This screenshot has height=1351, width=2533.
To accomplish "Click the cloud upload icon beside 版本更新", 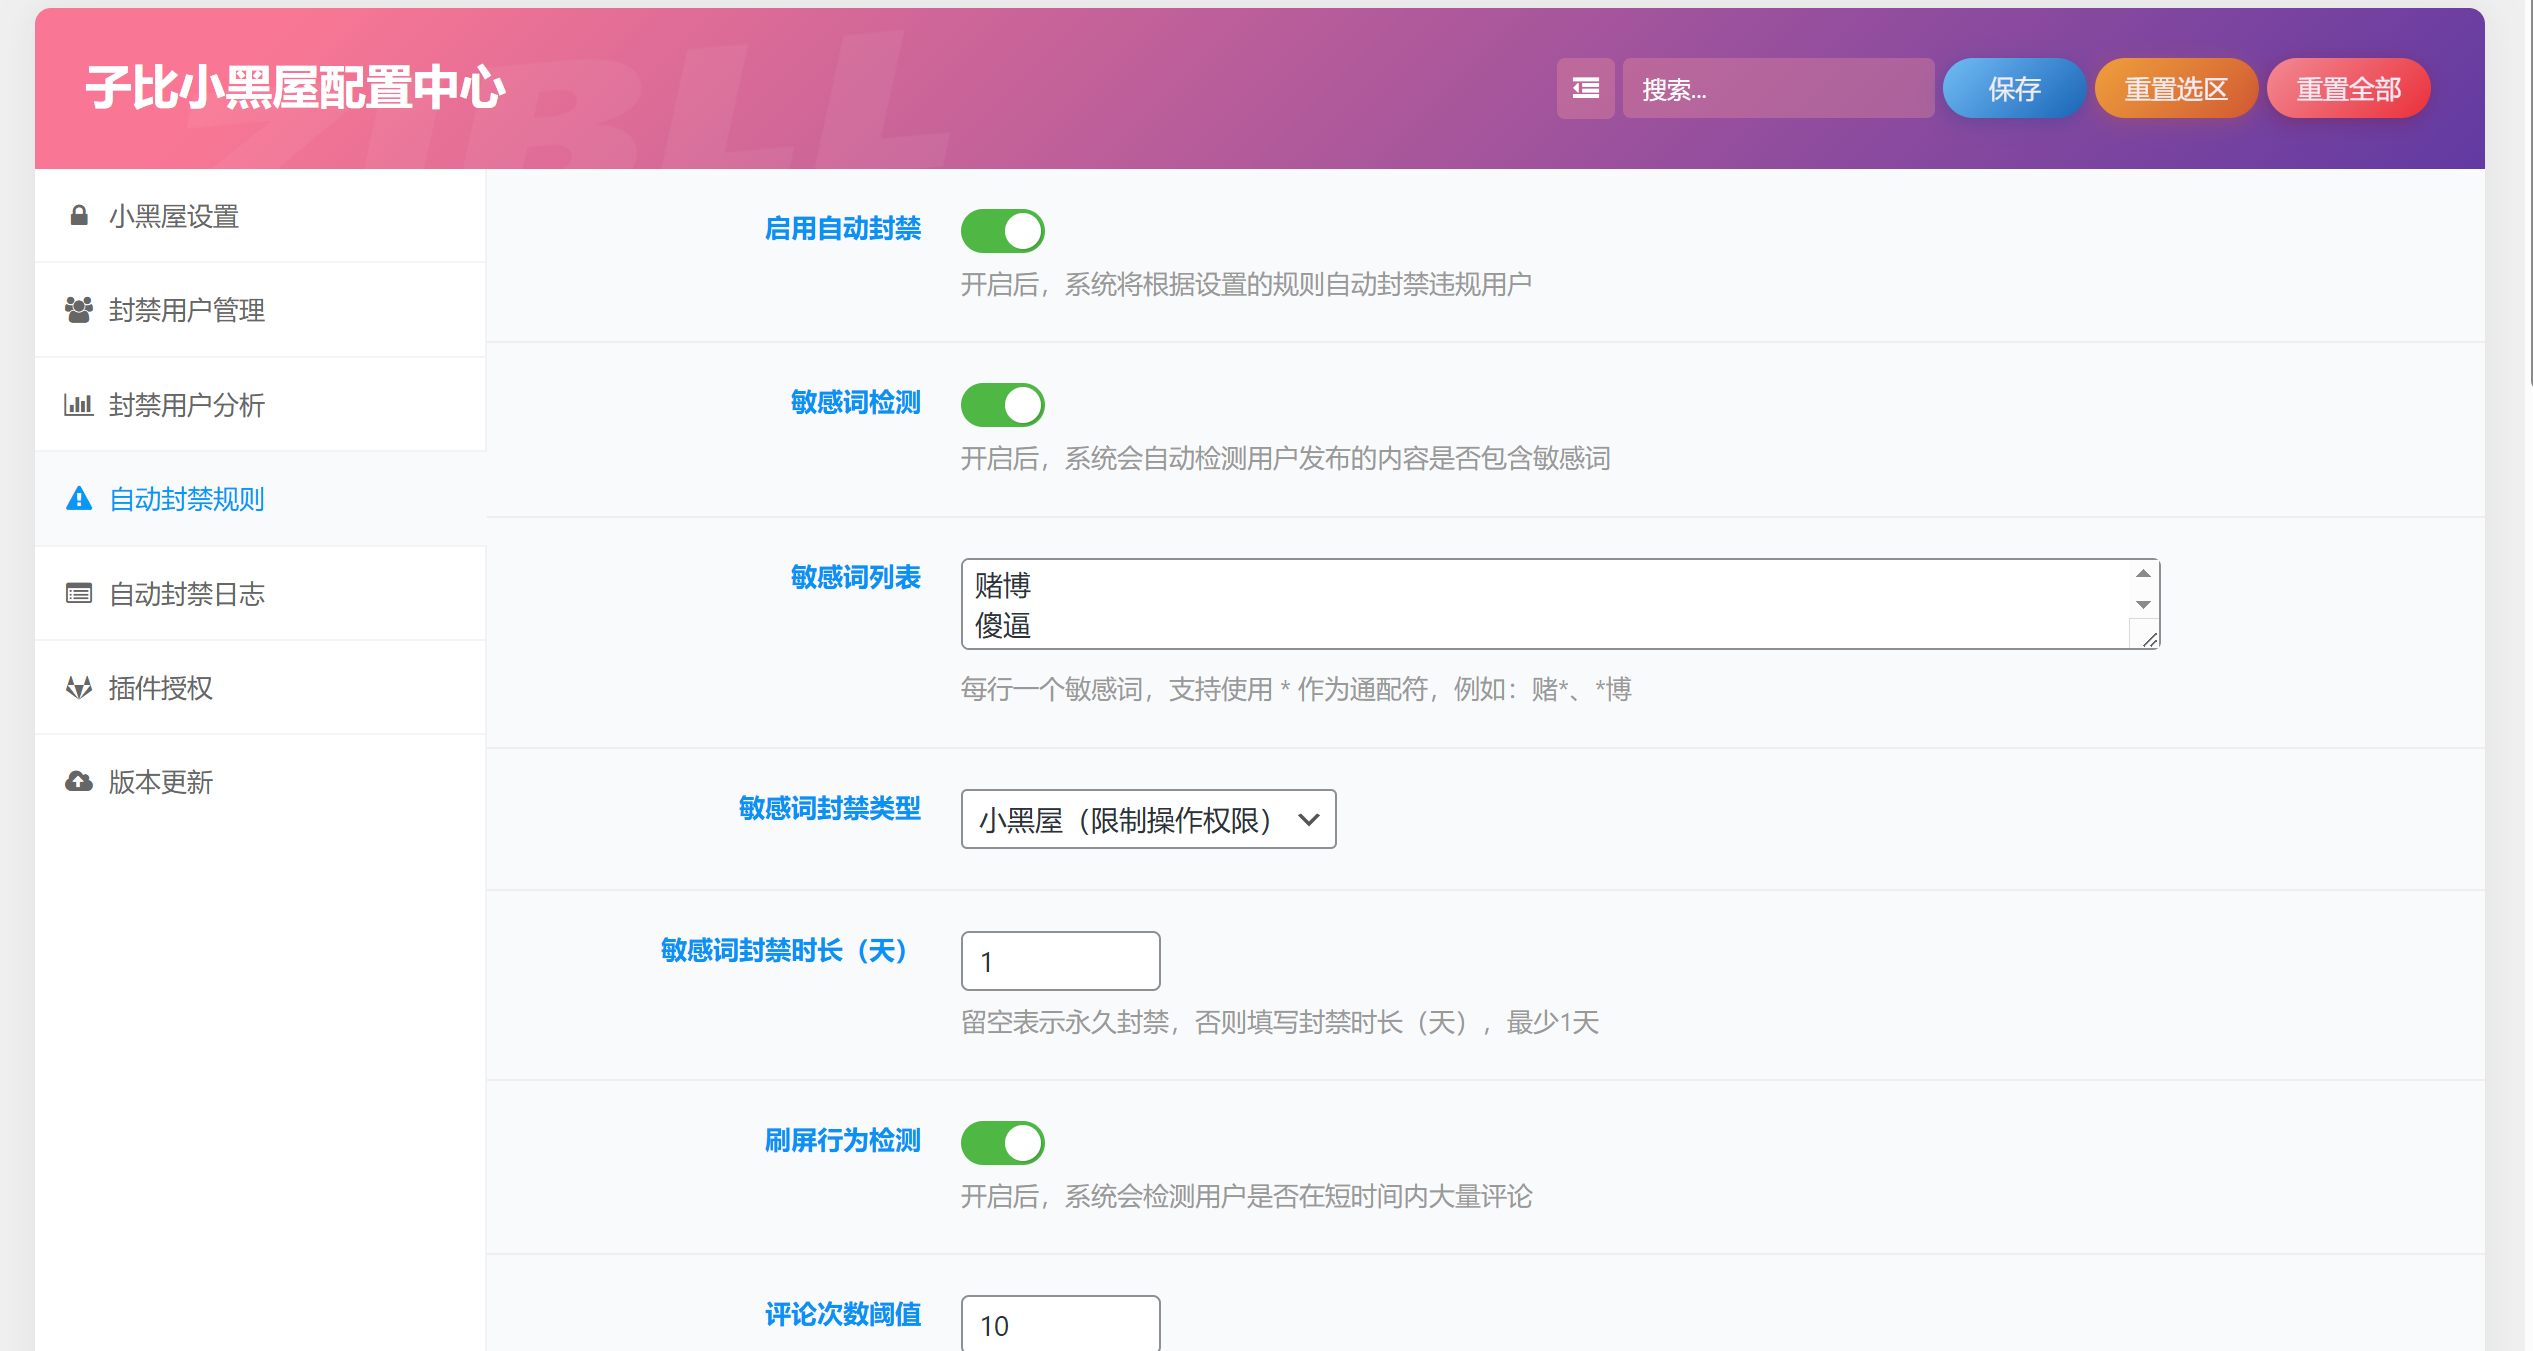I will [79, 781].
